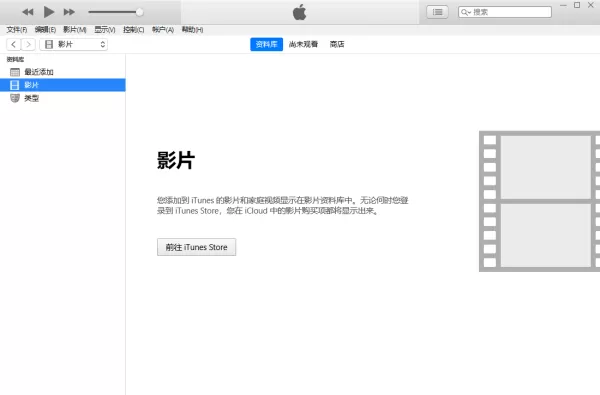
Task: Click the 资料库 sidebar section header
Action: point(15,59)
